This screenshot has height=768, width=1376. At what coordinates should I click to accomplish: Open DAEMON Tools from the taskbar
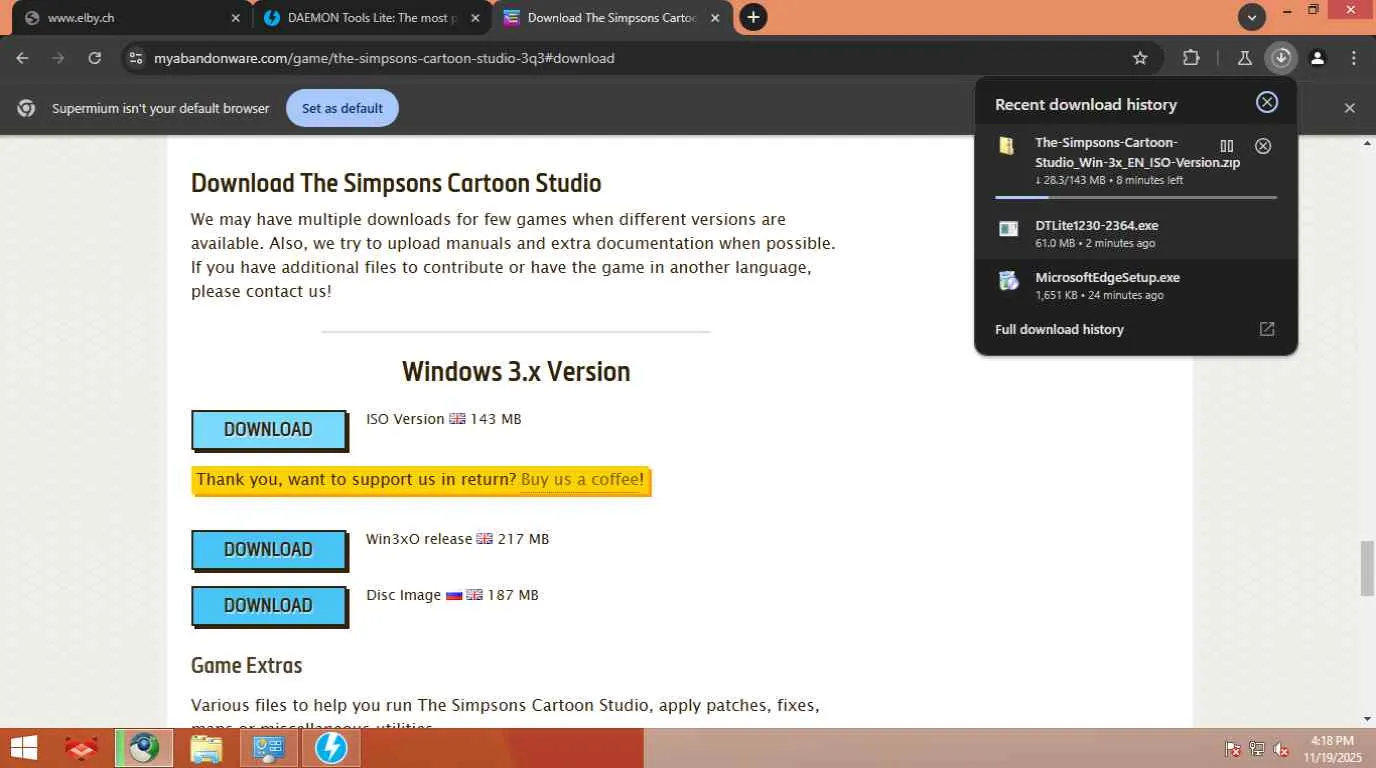coord(331,748)
